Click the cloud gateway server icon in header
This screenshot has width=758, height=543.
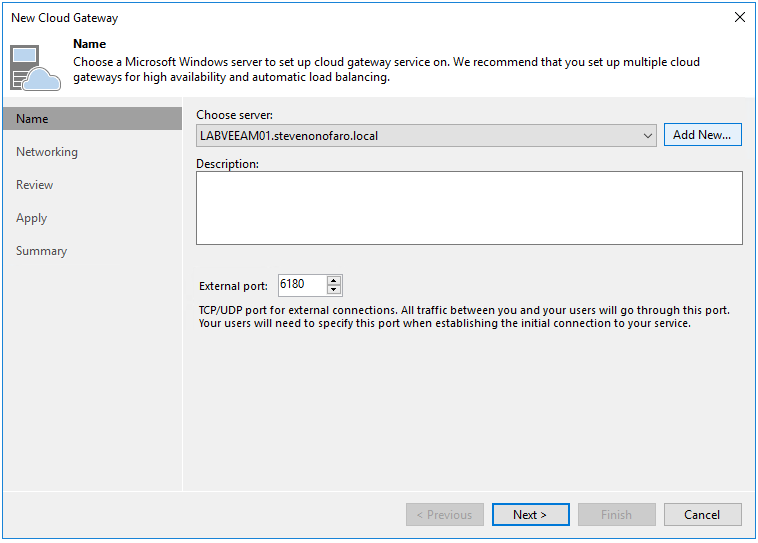pyautogui.click(x=36, y=66)
